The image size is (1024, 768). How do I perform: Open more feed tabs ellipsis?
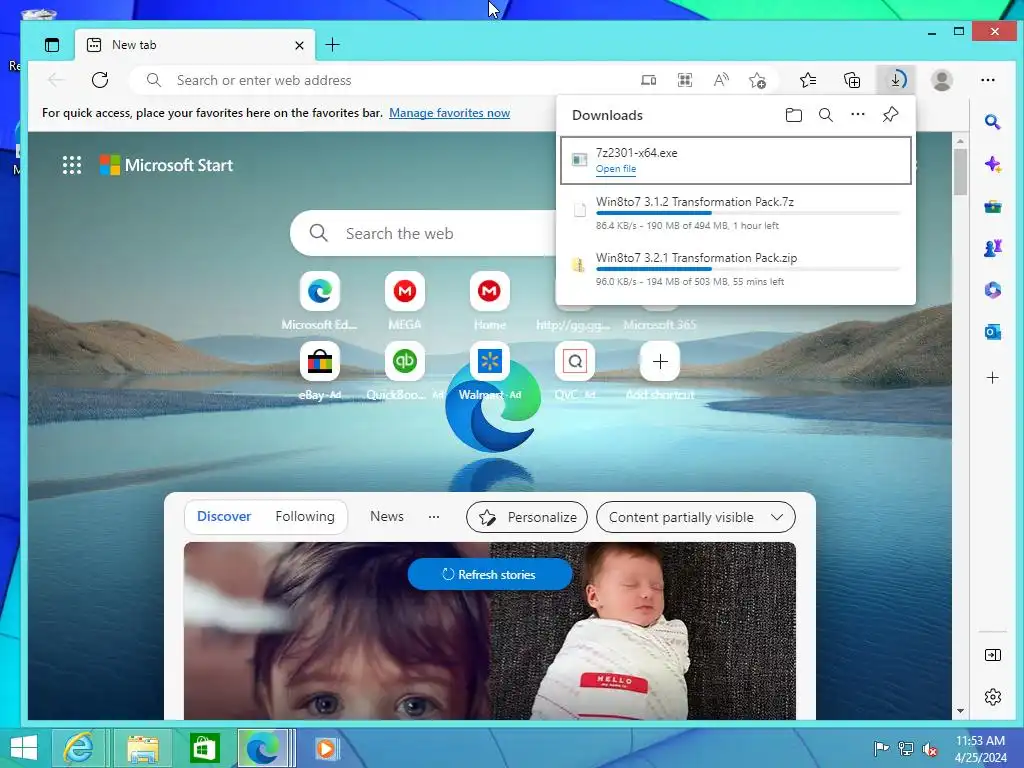click(x=434, y=517)
